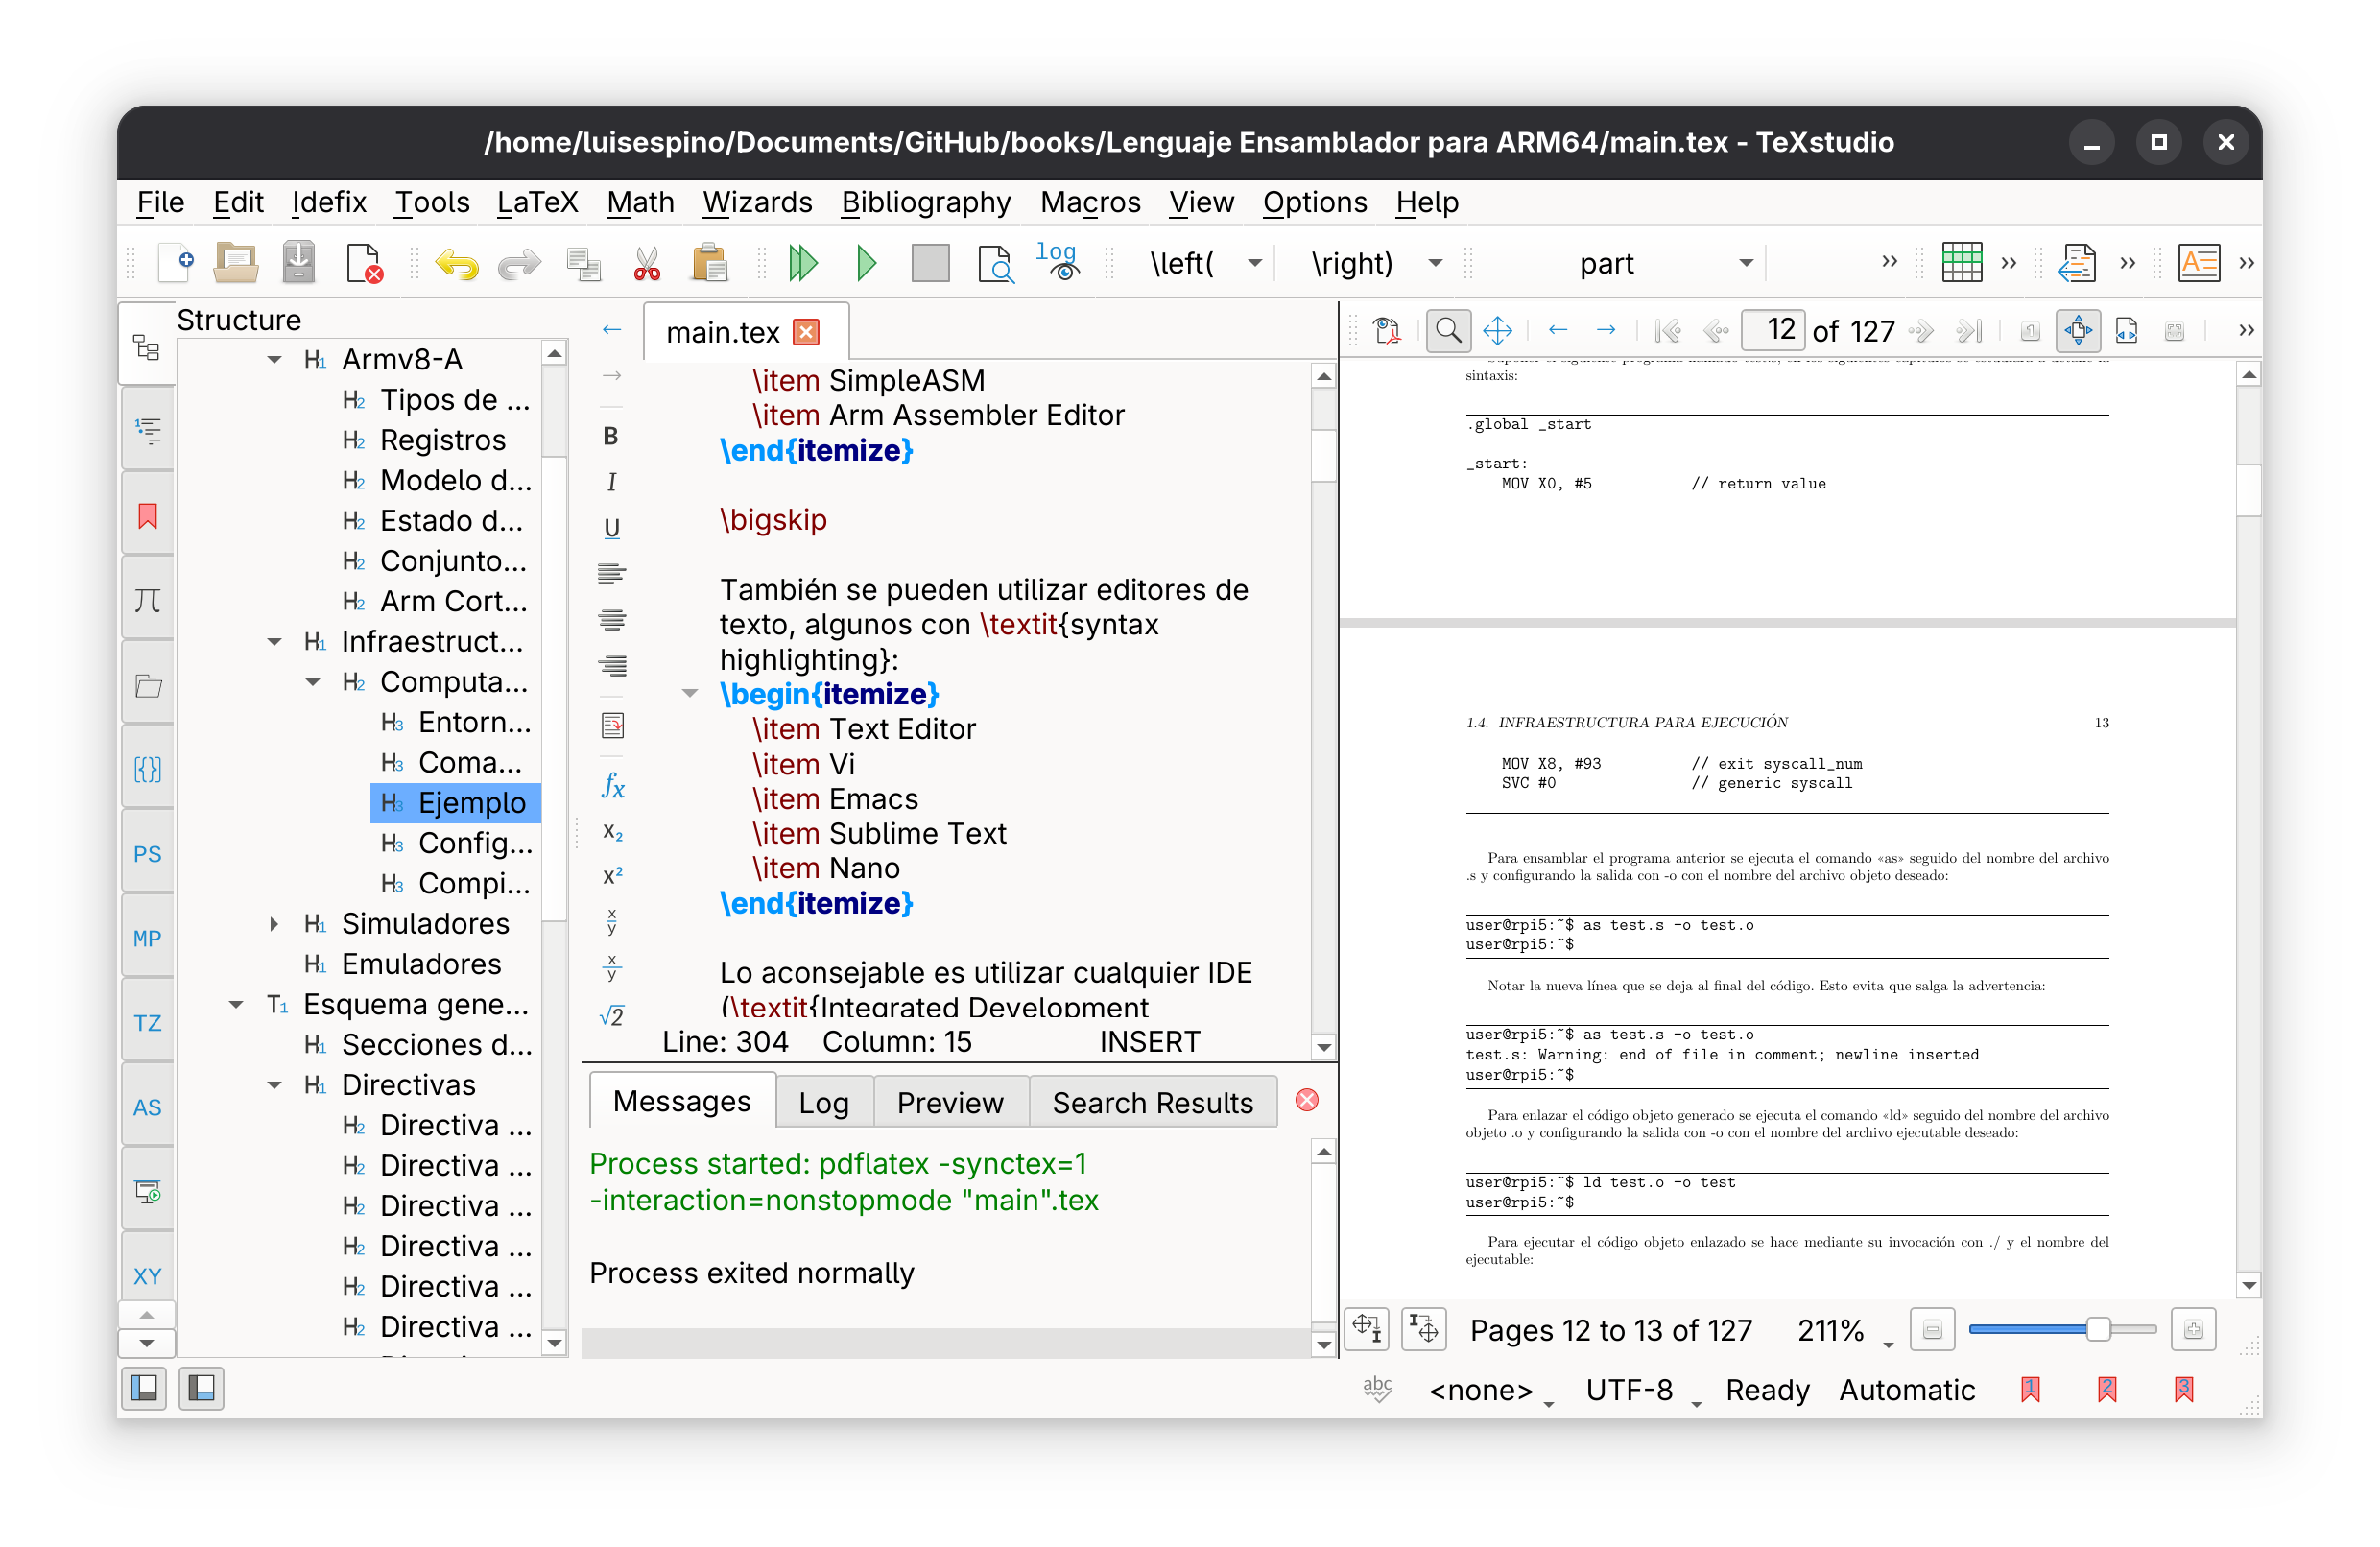The height and width of the screenshot is (1547, 2380).
Task: Open the PDF viewer with magnifier page icon
Action: [995, 263]
